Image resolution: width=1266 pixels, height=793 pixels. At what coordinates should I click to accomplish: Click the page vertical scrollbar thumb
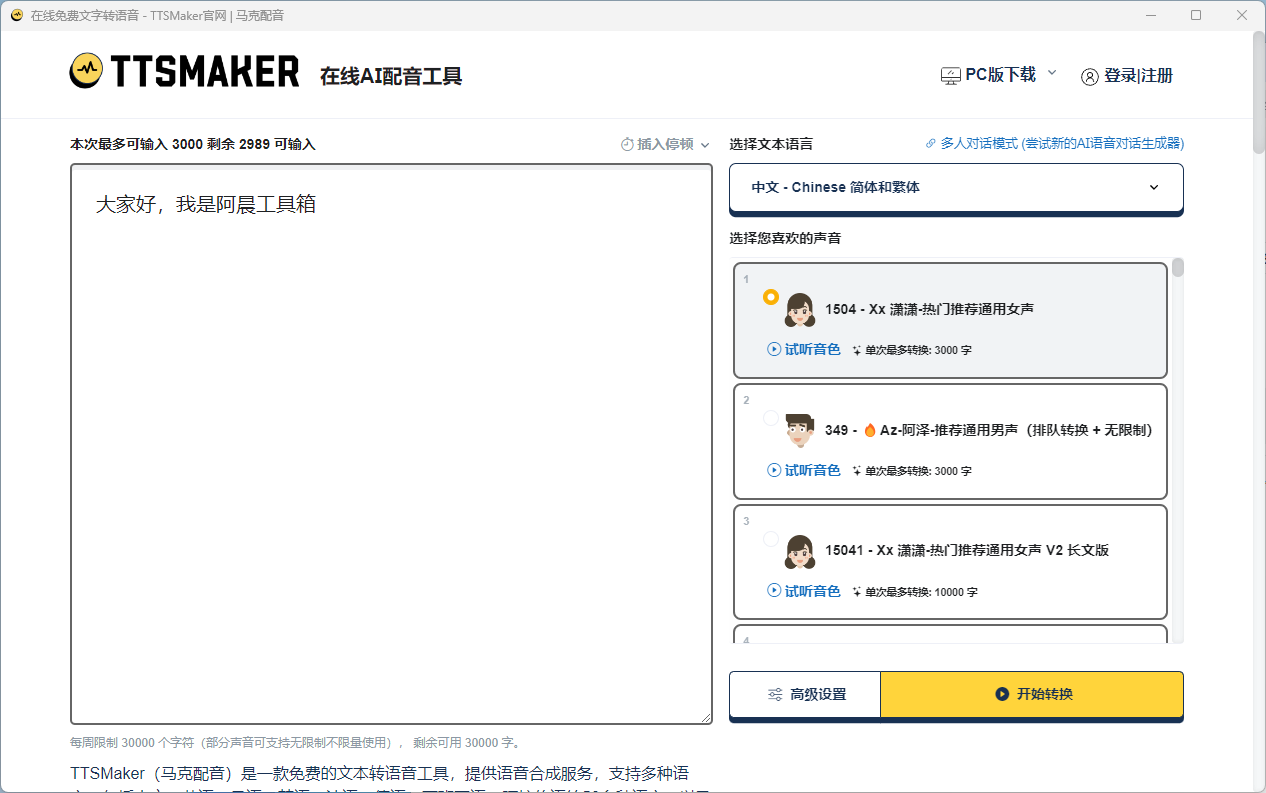click(1259, 92)
